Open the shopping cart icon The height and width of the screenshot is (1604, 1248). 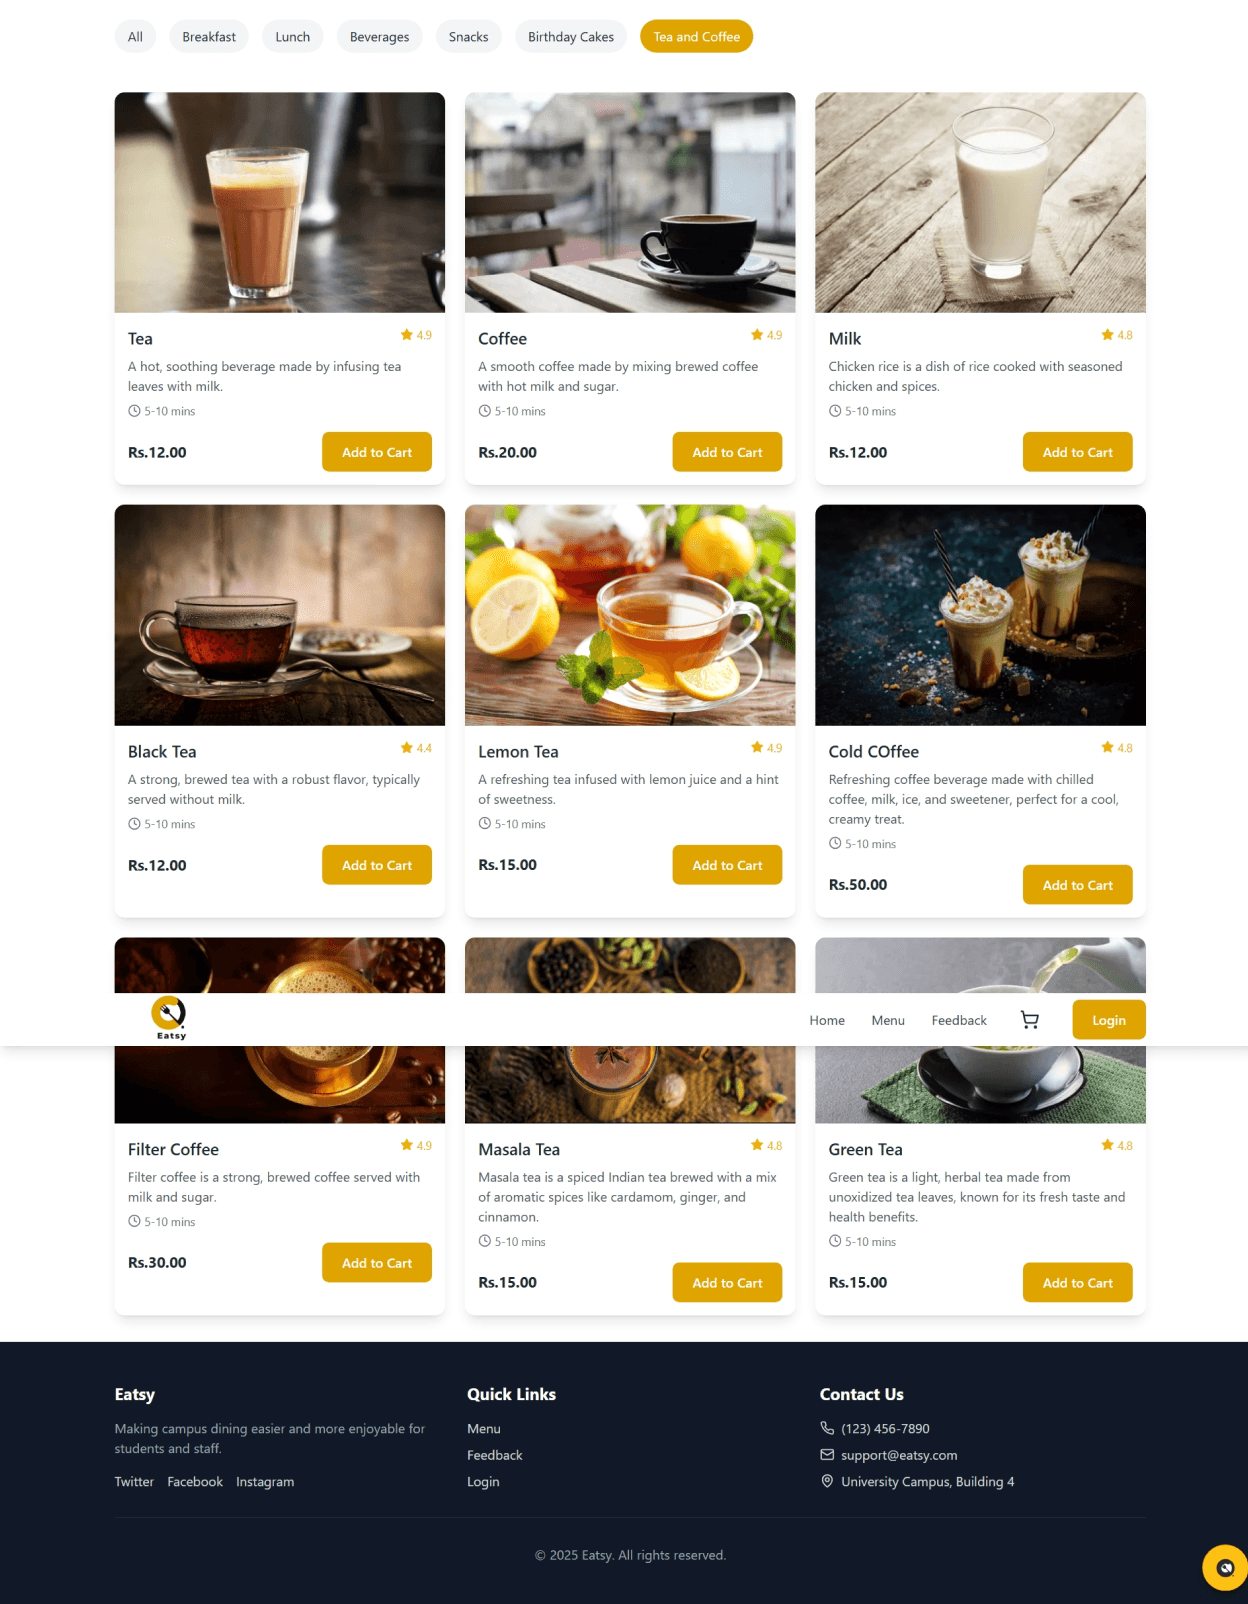click(x=1029, y=1020)
